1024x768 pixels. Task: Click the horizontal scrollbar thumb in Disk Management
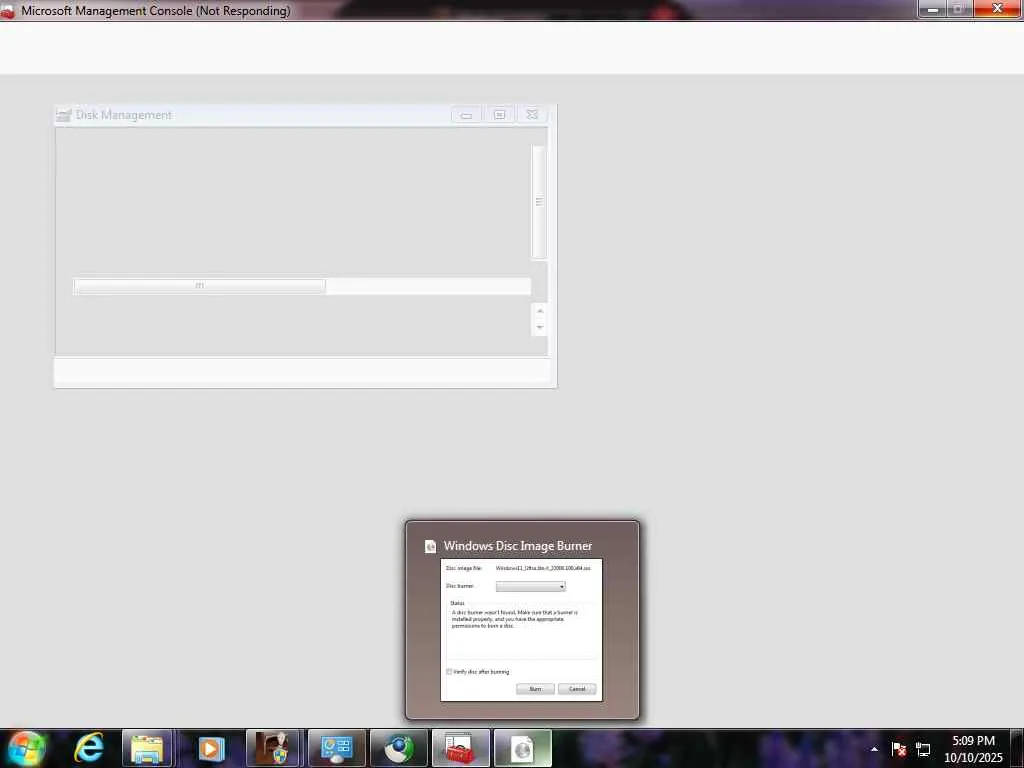(200, 285)
